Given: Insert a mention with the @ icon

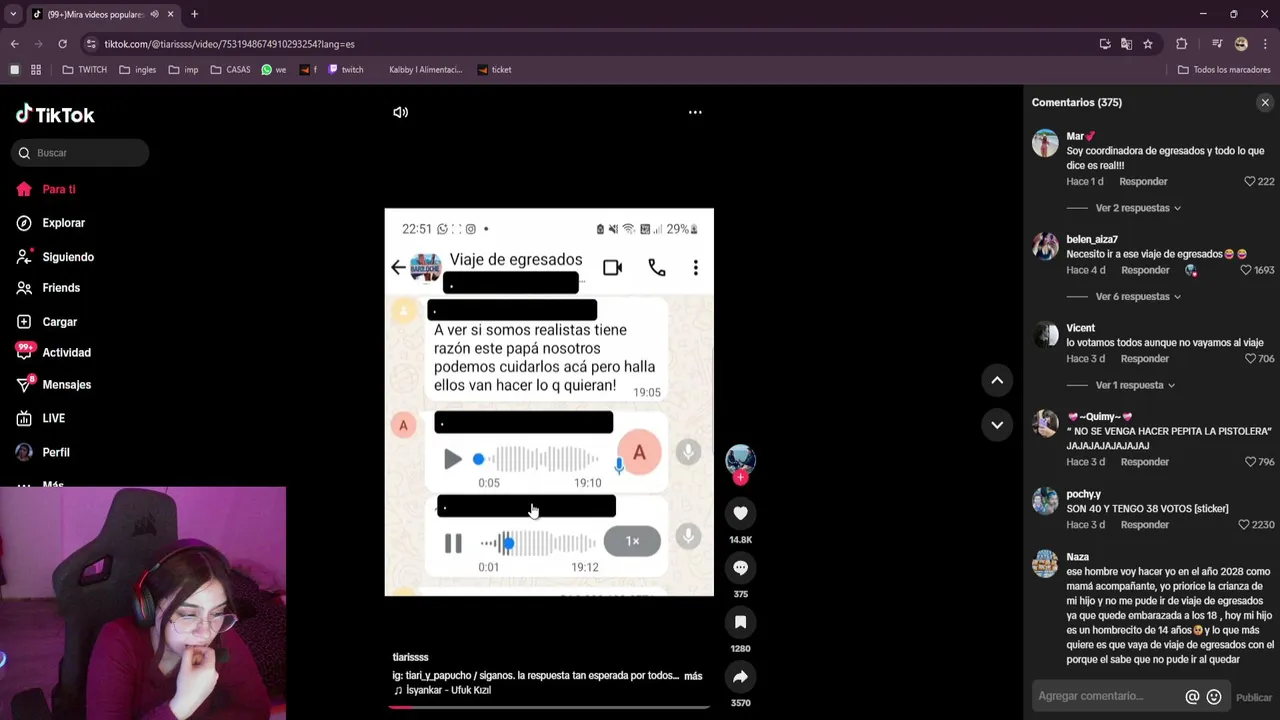Looking at the screenshot, I should click(1192, 697).
